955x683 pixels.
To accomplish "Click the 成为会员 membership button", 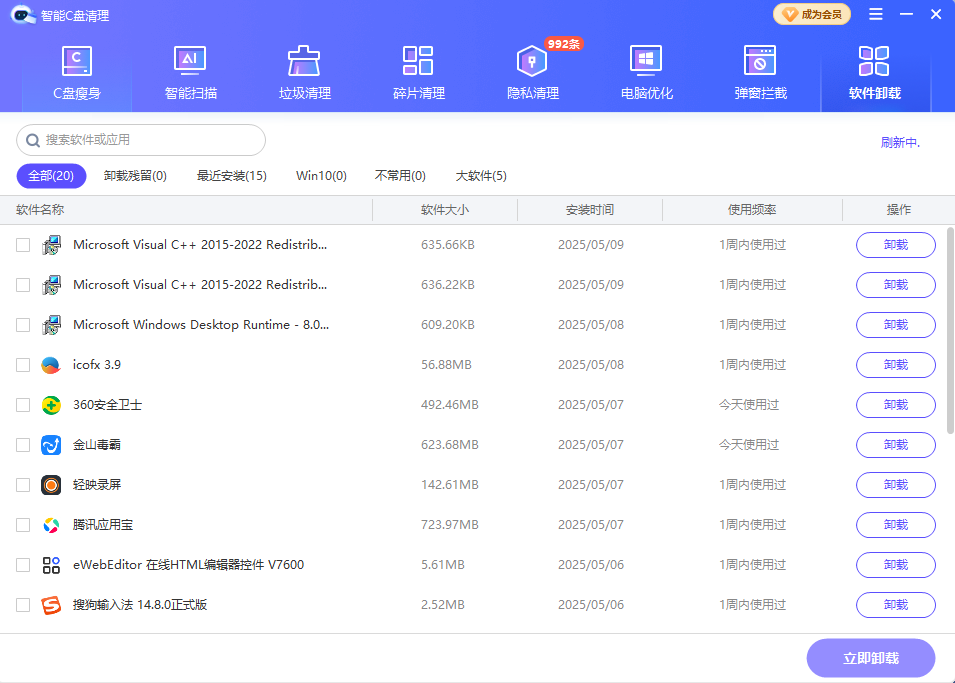I will 813,14.
